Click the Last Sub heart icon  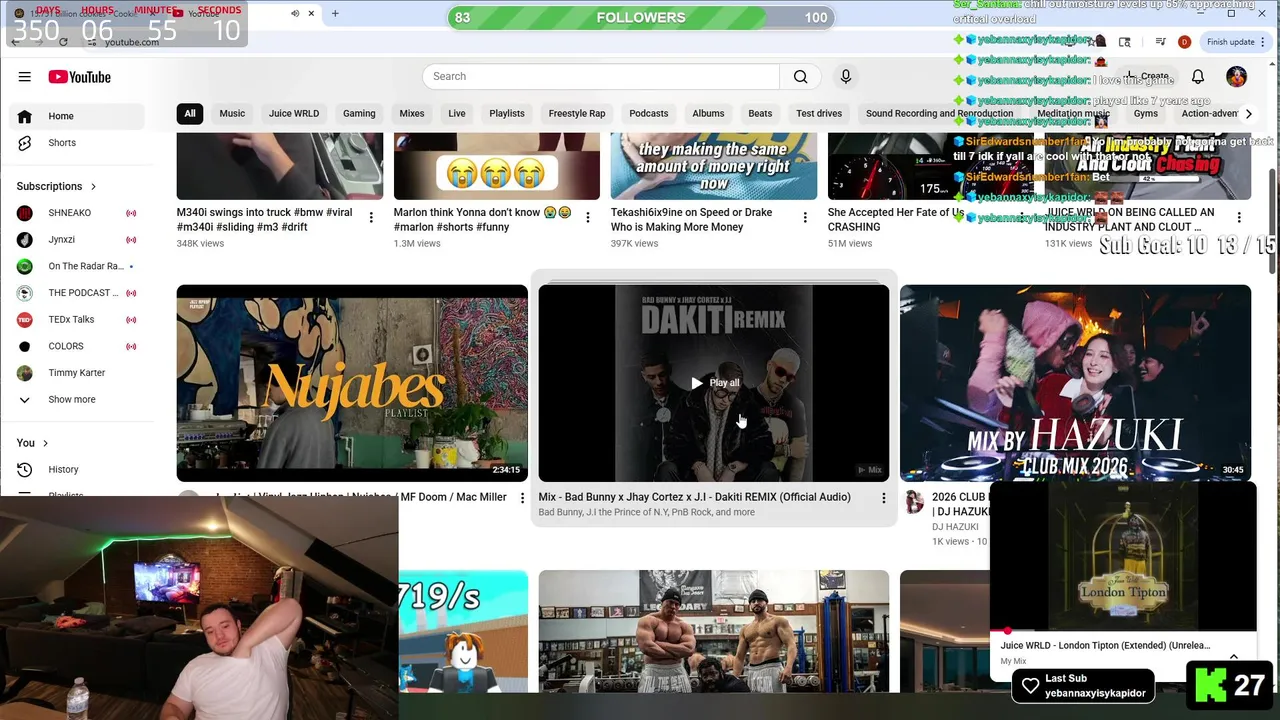click(1030, 686)
